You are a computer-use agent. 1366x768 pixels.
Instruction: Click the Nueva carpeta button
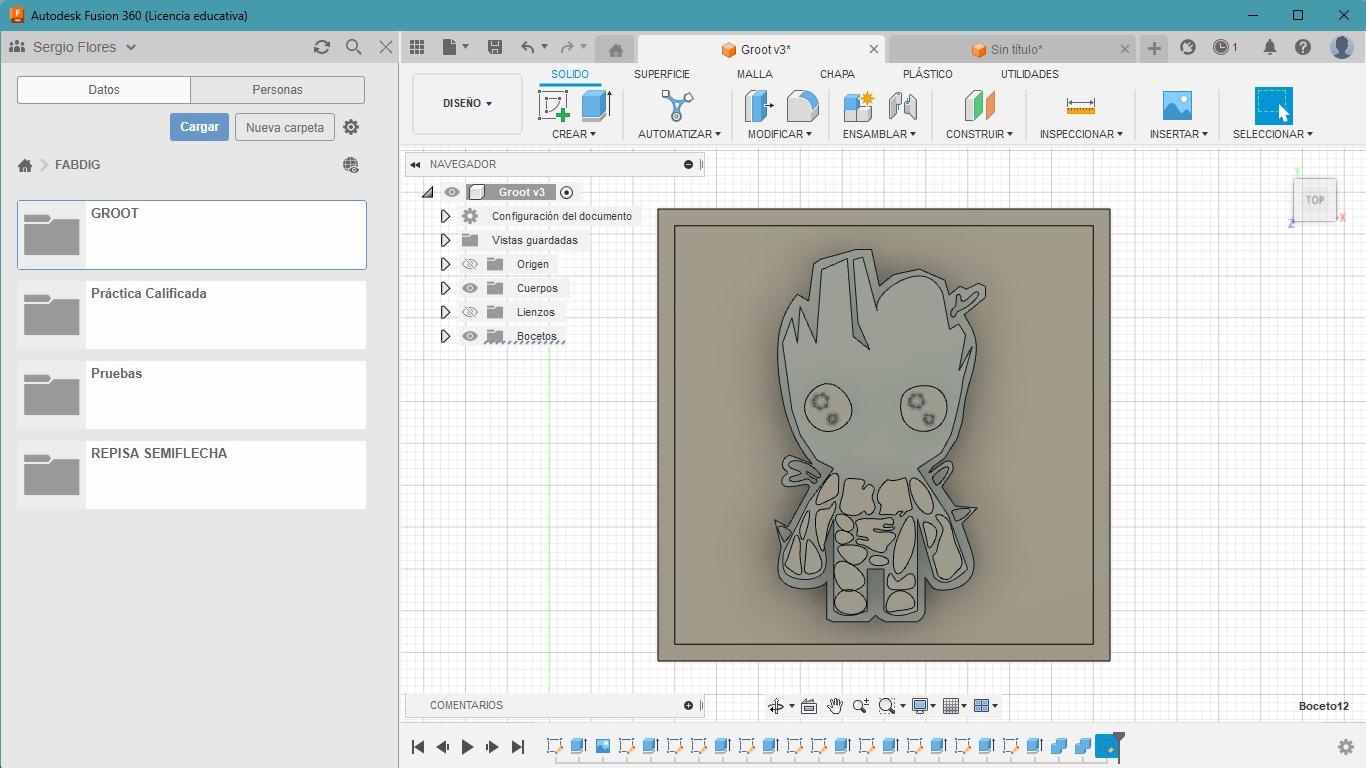285,127
